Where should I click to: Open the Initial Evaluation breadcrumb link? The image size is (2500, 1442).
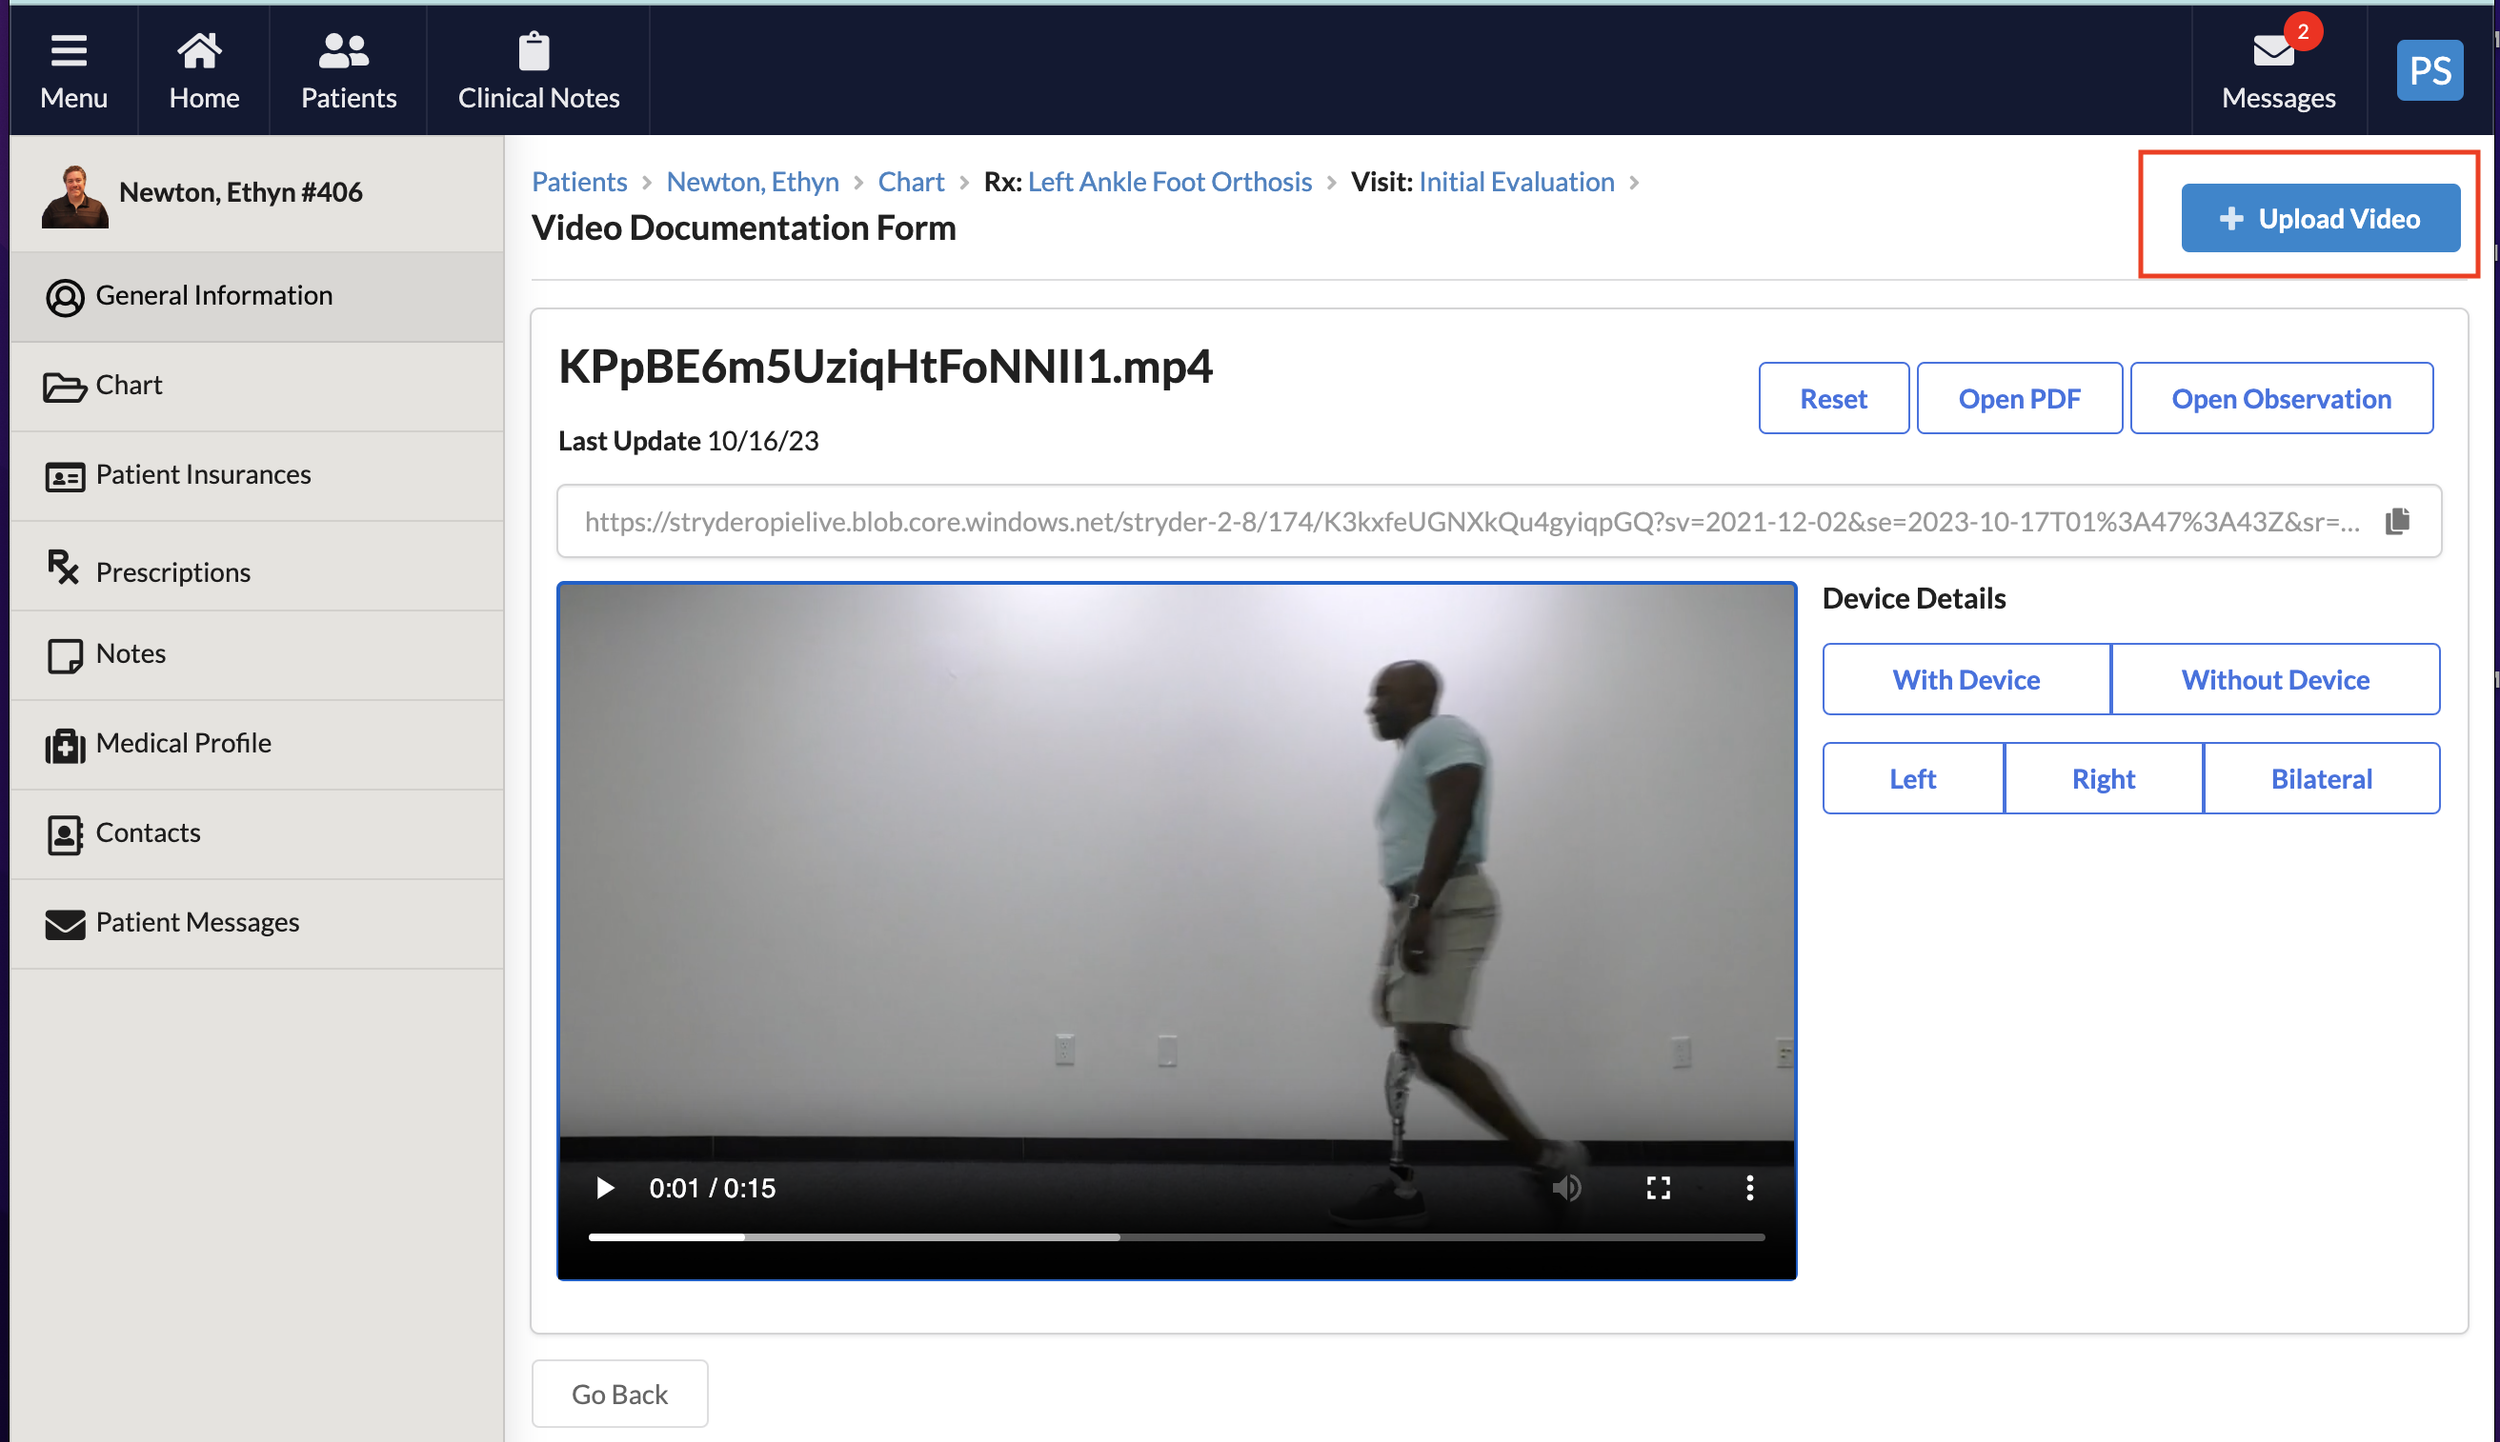(x=1516, y=182)
